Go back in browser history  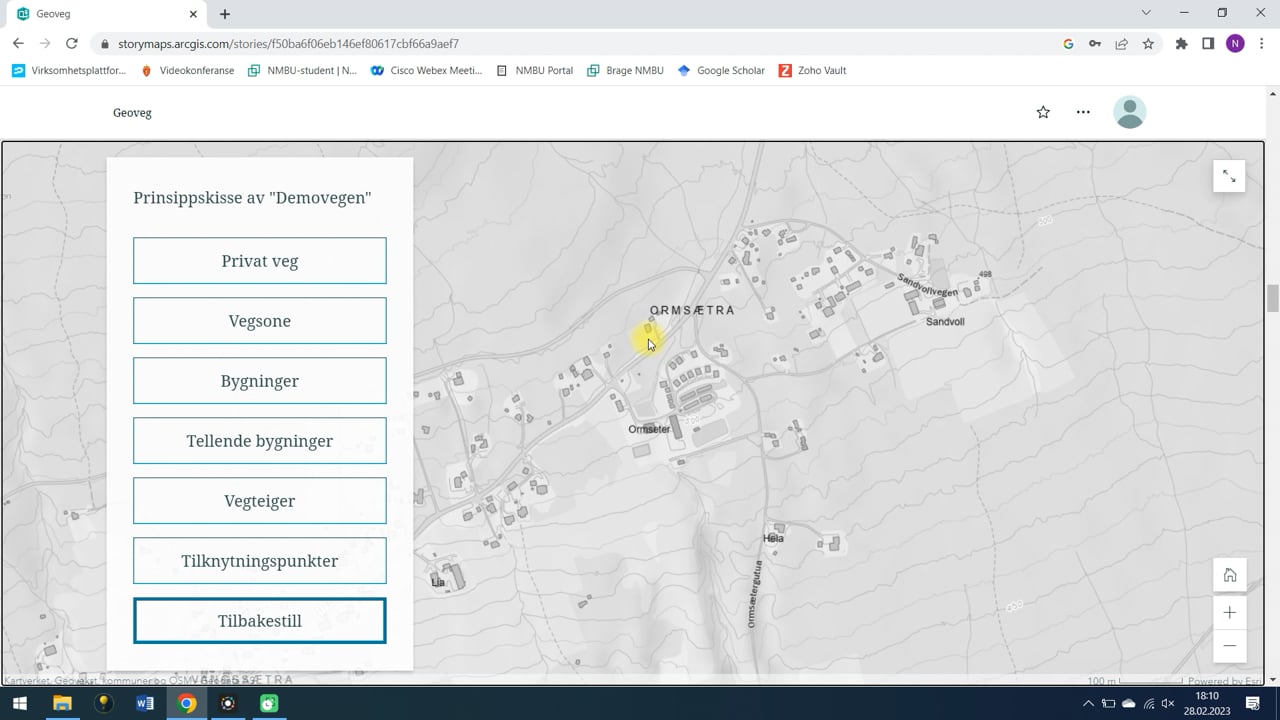click(x=18, y=44)
